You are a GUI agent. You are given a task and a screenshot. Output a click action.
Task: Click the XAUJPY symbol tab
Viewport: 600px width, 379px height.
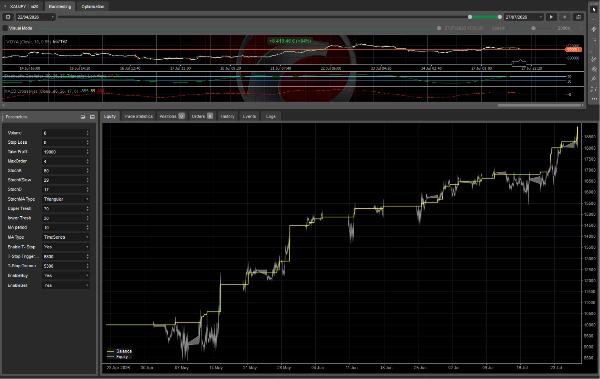coord(22,7)
